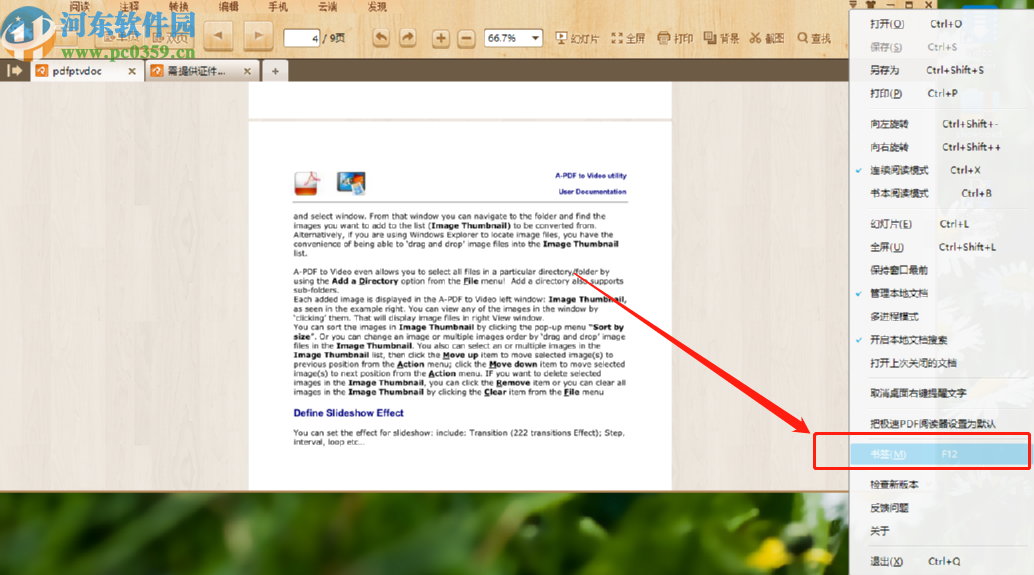
Task: Click the 'Define Slideshow Effect' heading
Action: [348, 413]
